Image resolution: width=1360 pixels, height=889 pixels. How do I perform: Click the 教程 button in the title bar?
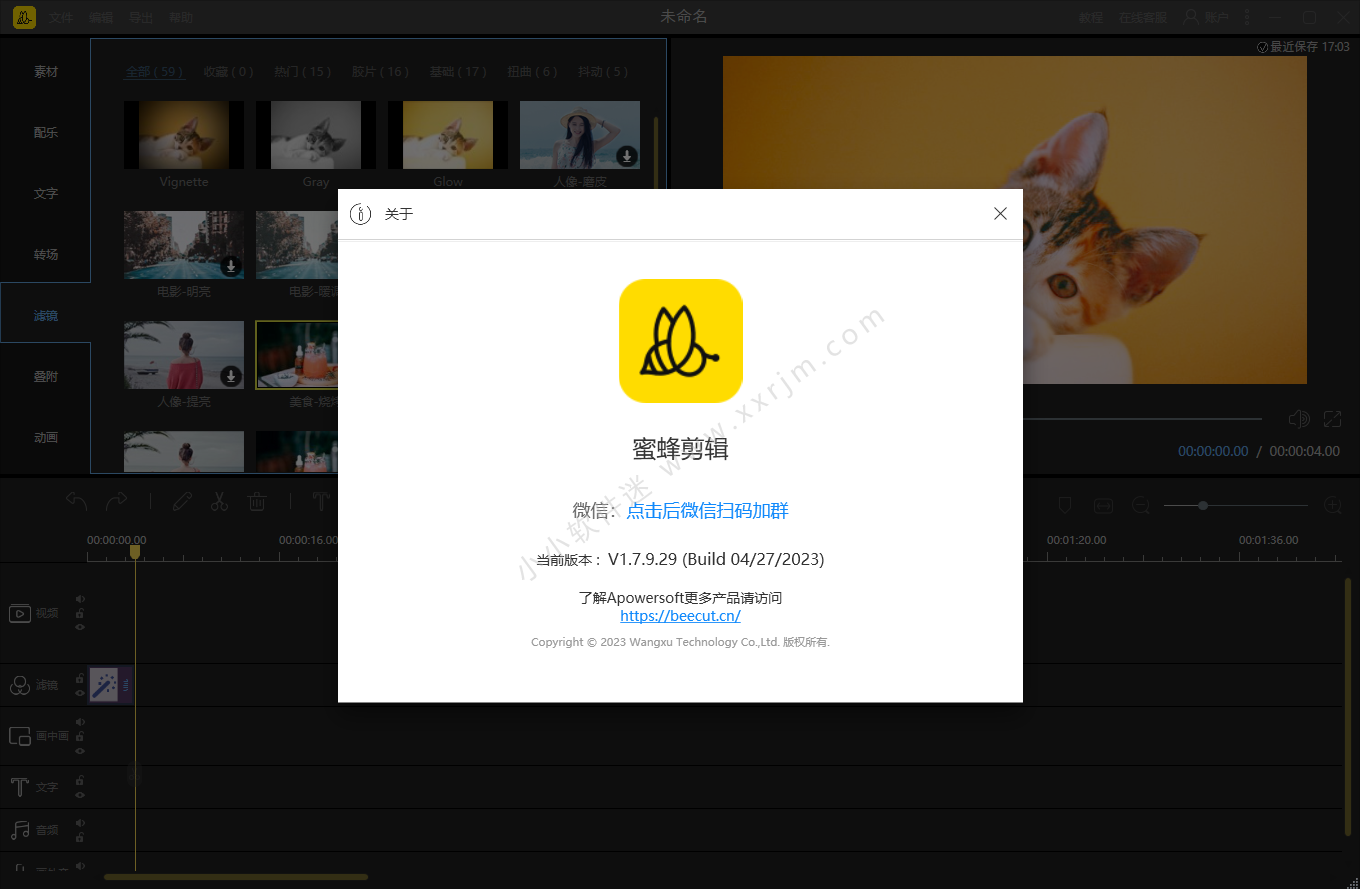tap(1091, 18)
